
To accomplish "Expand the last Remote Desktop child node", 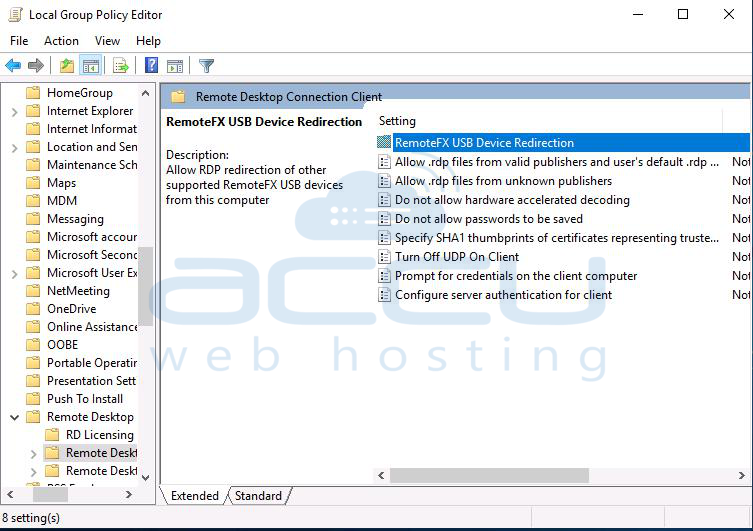I will click(33, 471).
